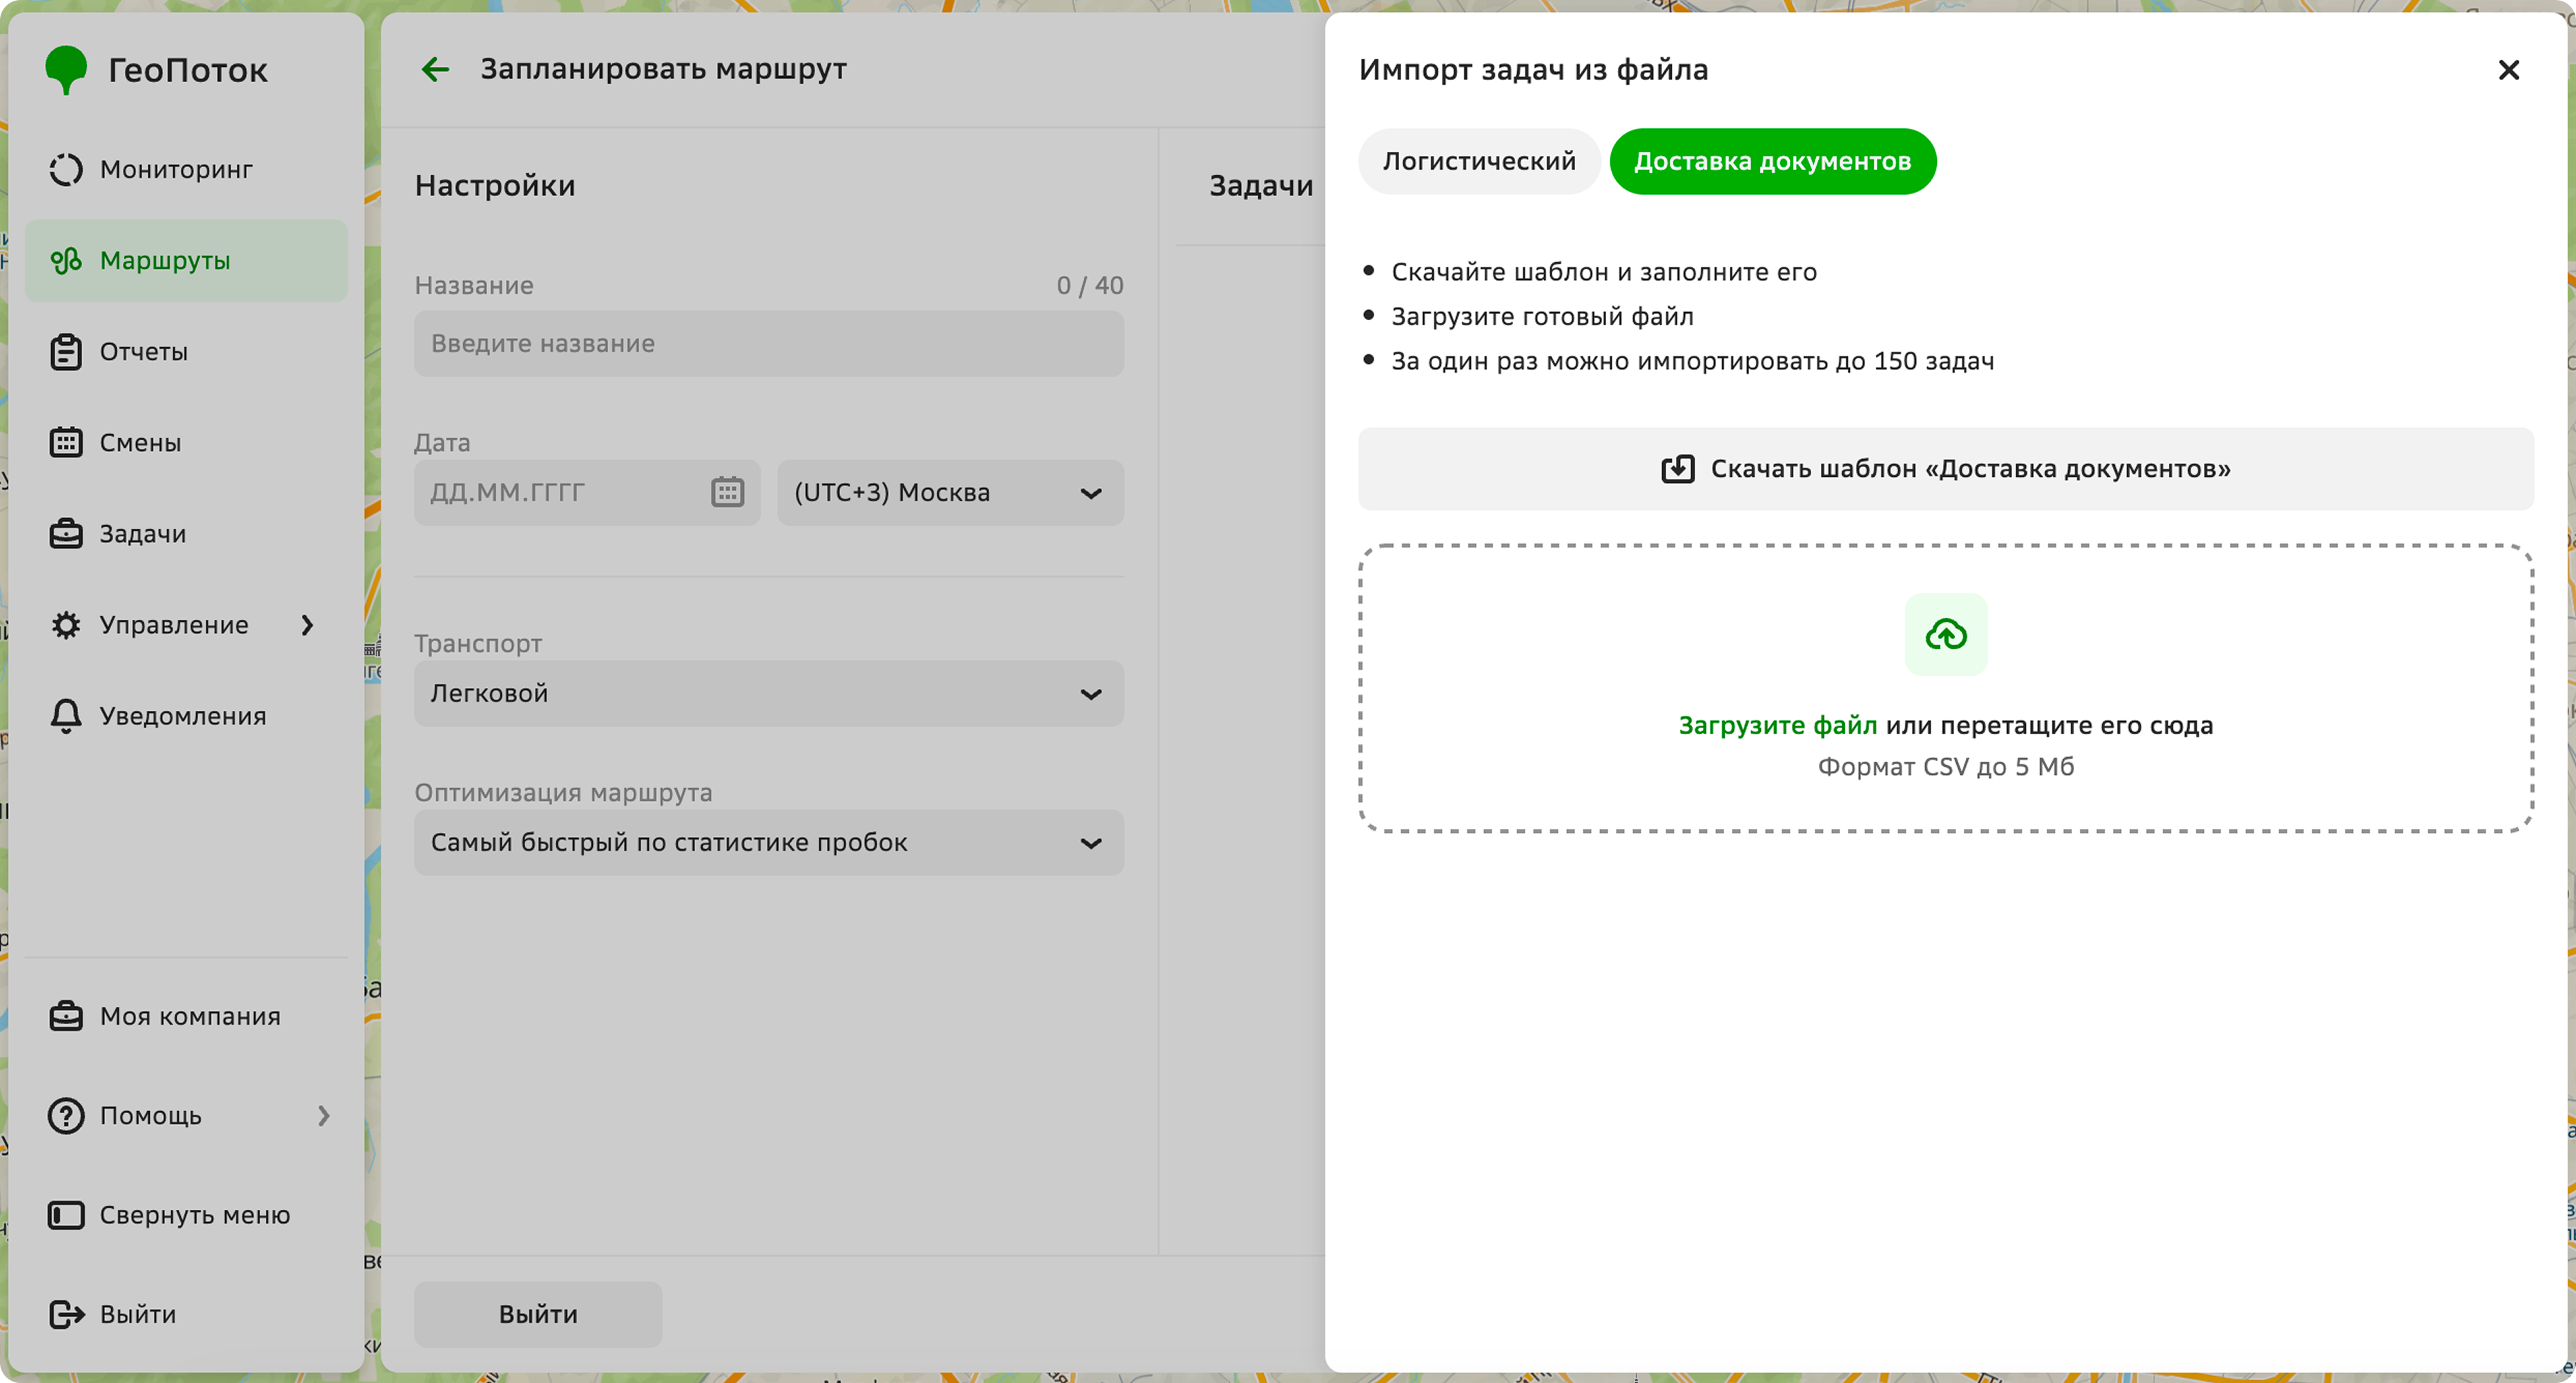Image resolution: width=2576 pixels, height=1383 pixels.
Task: Click the dashed file drop zone
Action: (x=1946, y=688)
